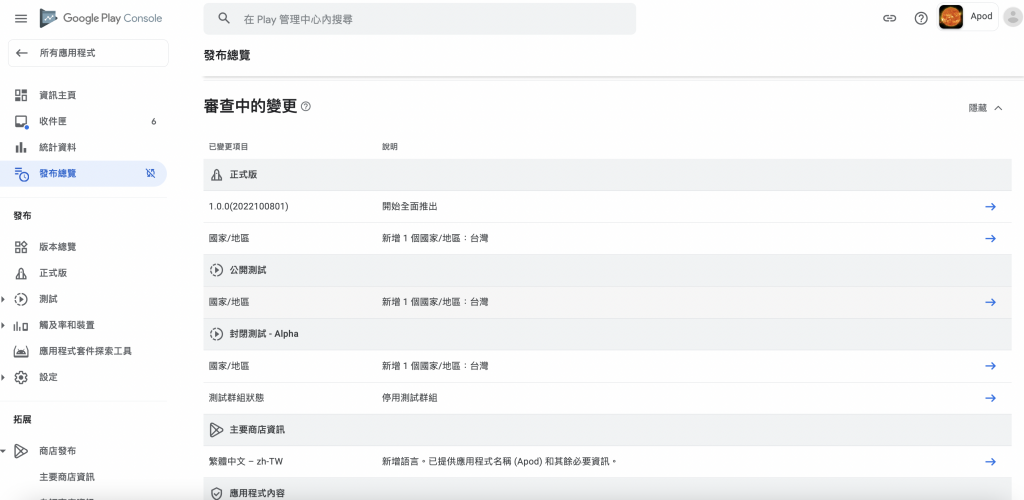Click 所有應用程式 back button

point(88,53)
